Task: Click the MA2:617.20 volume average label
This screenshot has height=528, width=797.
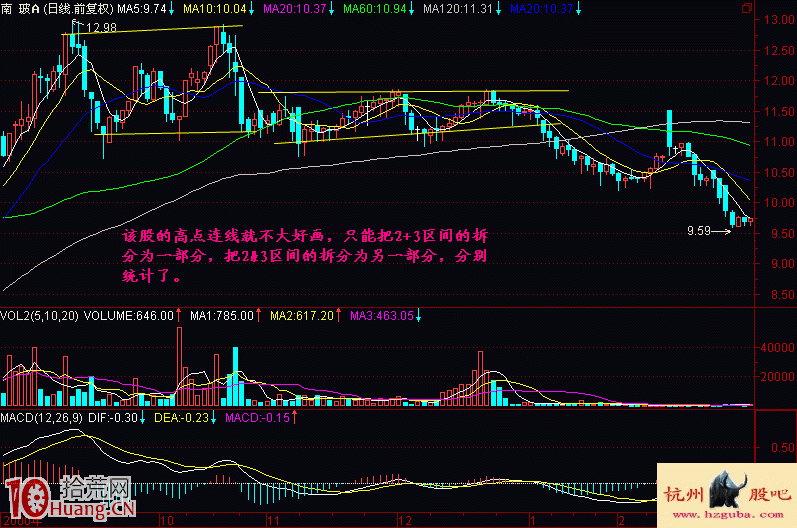Action: 302,316
